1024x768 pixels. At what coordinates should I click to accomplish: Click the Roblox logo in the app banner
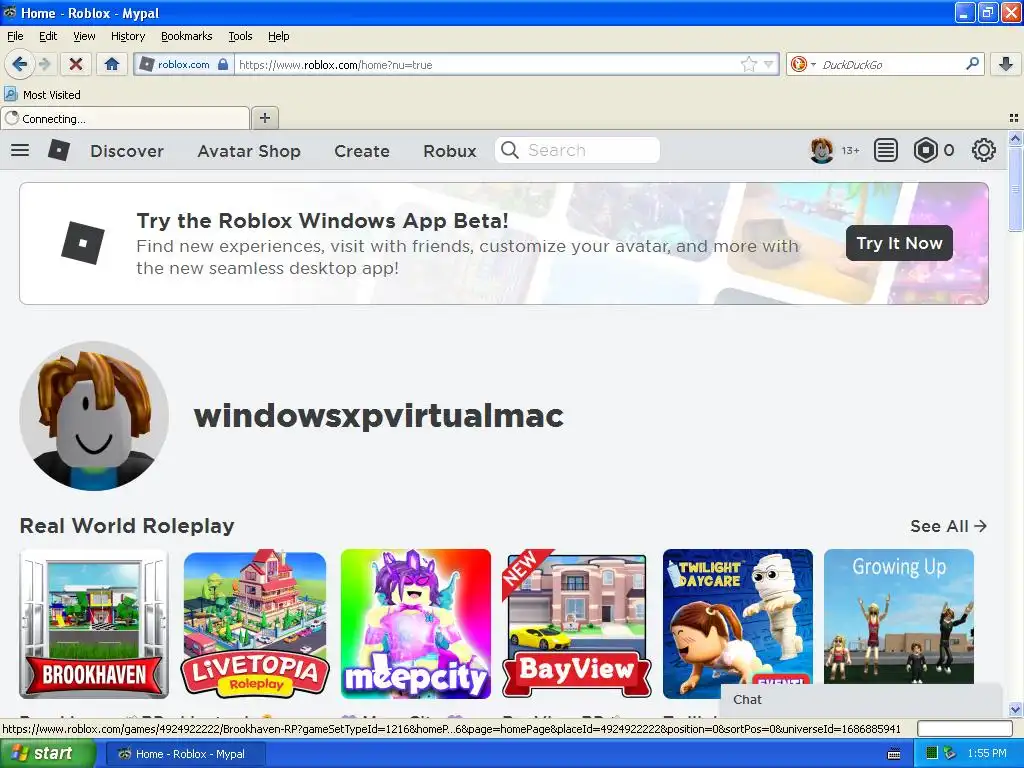83,243
